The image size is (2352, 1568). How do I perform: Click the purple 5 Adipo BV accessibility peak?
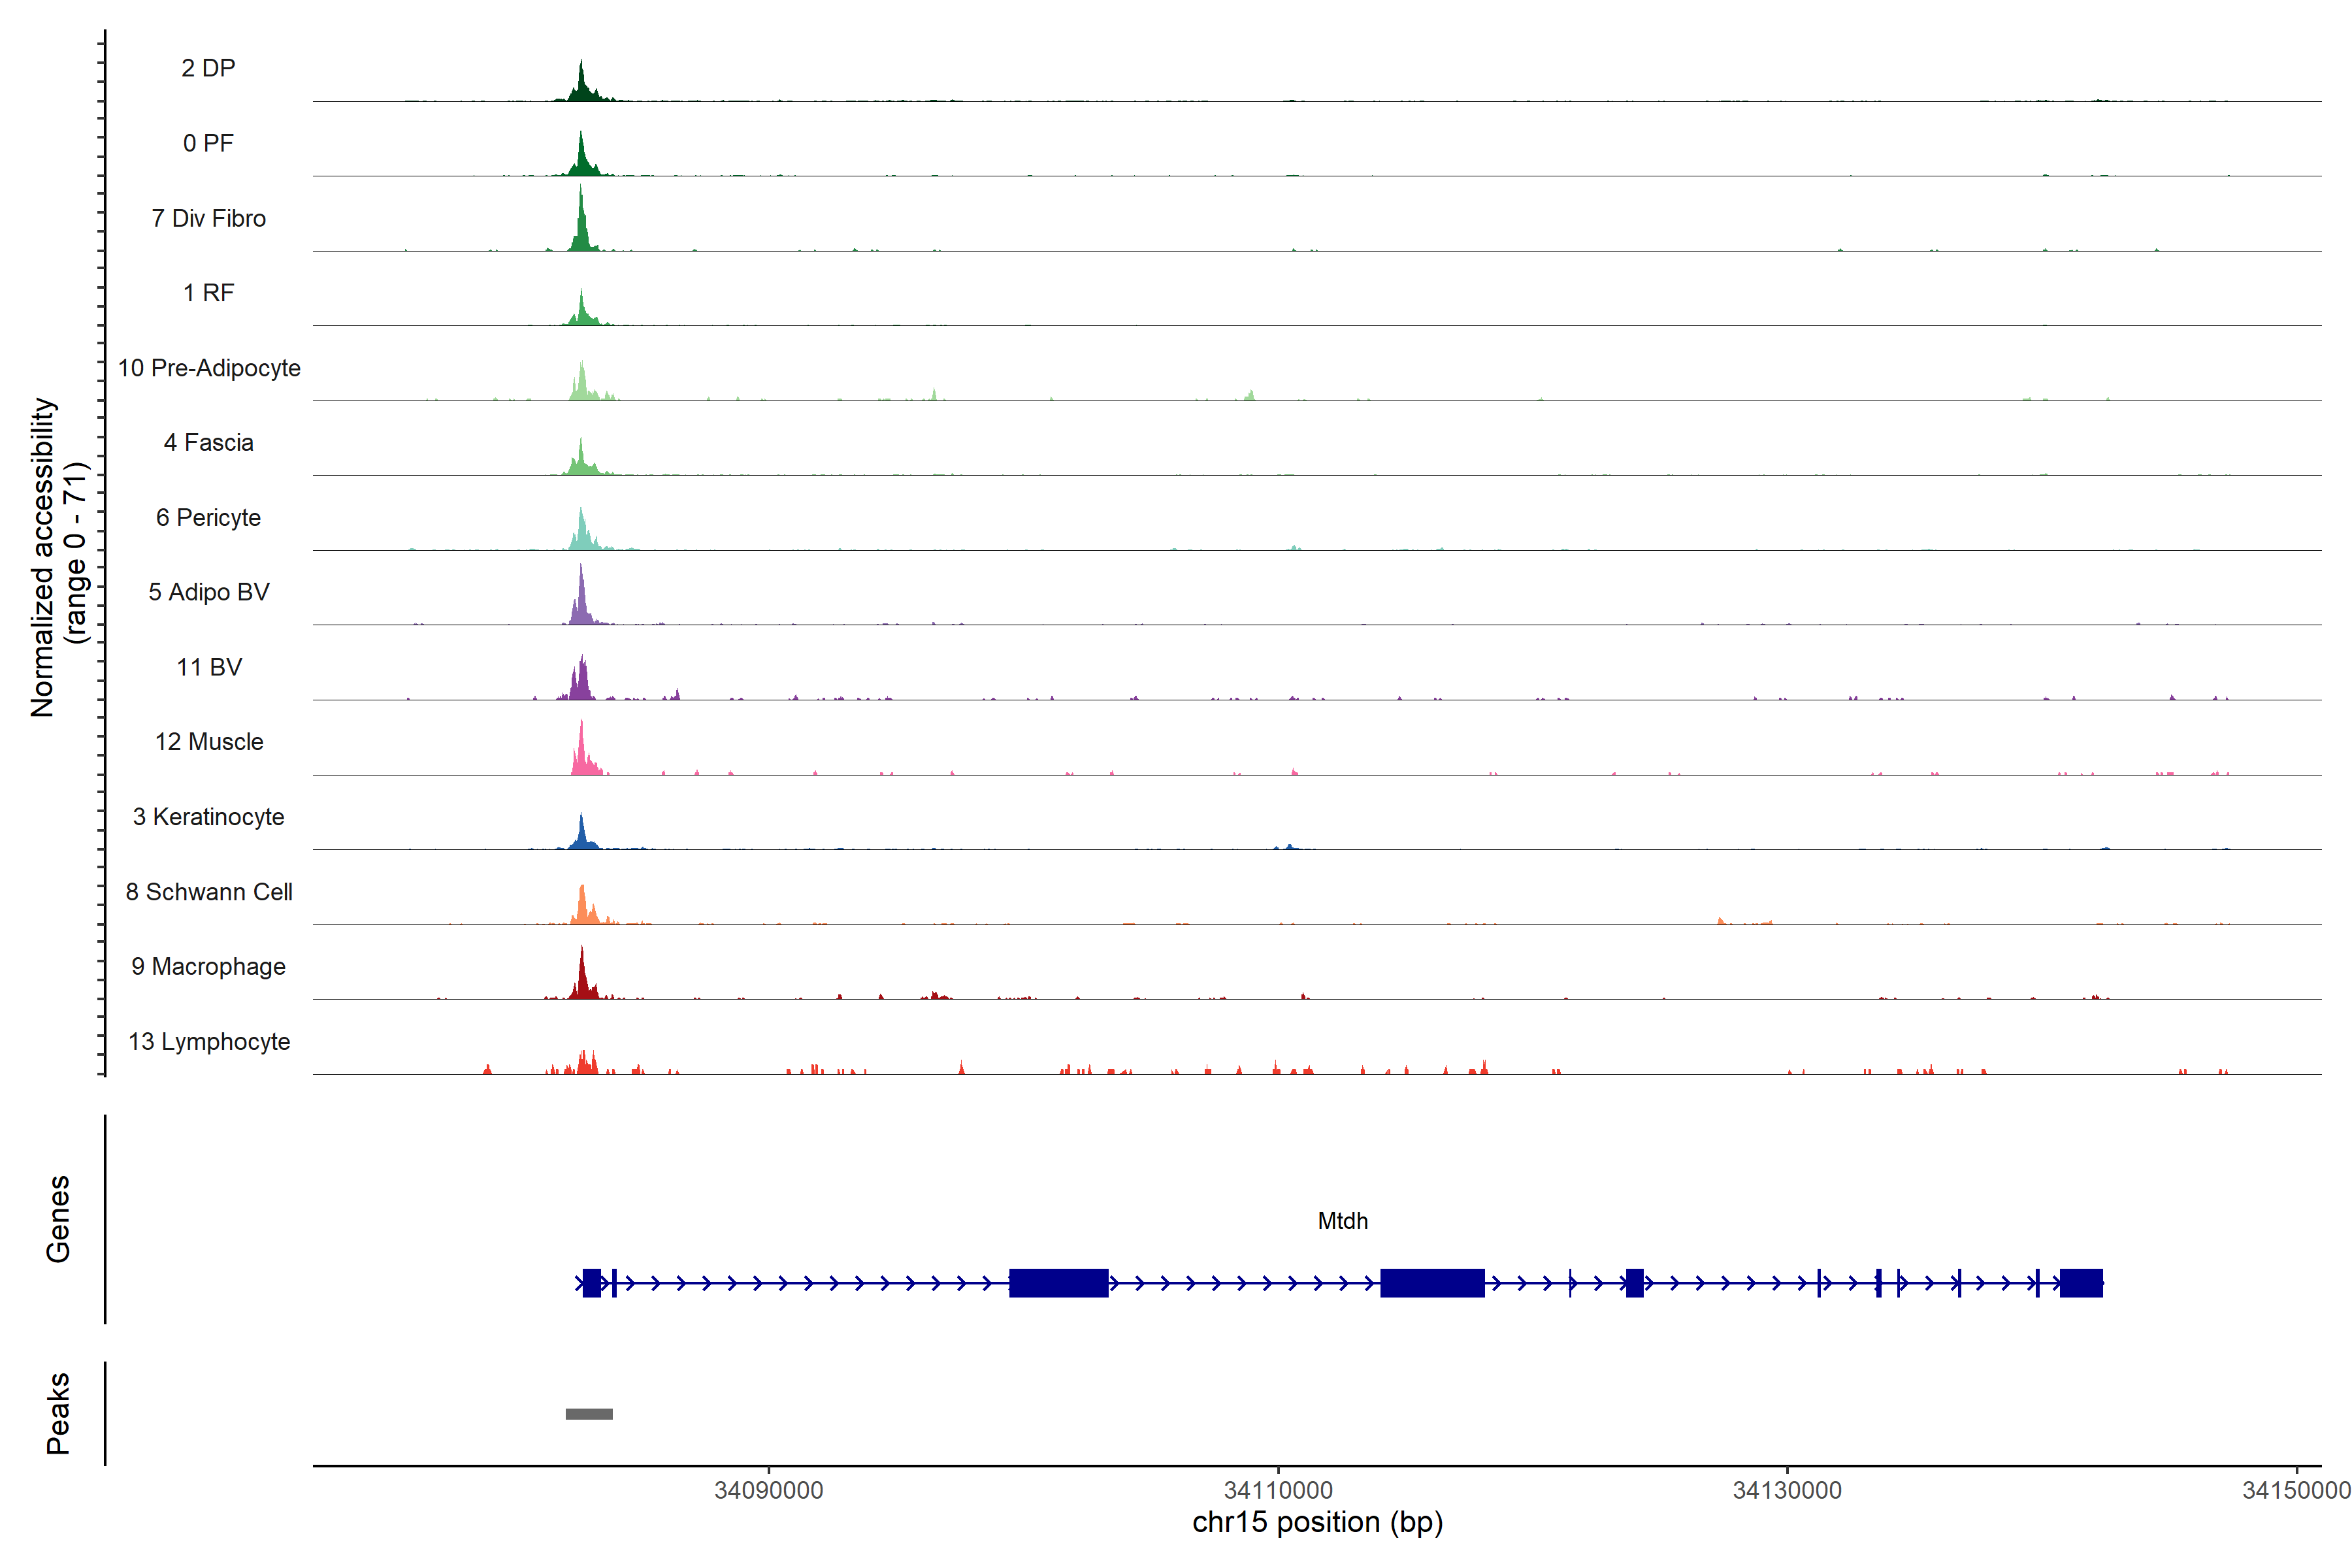(x=581, y=605)
